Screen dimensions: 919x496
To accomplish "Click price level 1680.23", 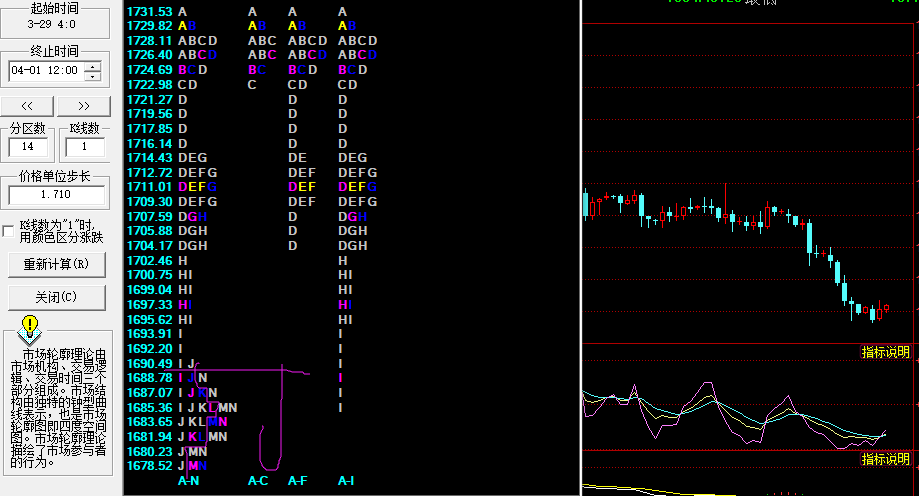I will (x=149, y=451).
